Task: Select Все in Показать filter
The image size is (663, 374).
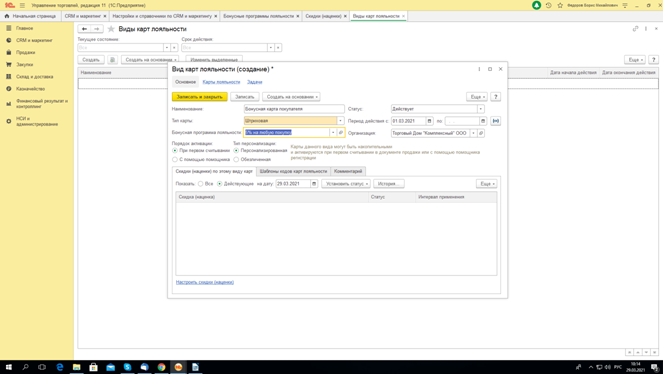Action: pos(201,184)
